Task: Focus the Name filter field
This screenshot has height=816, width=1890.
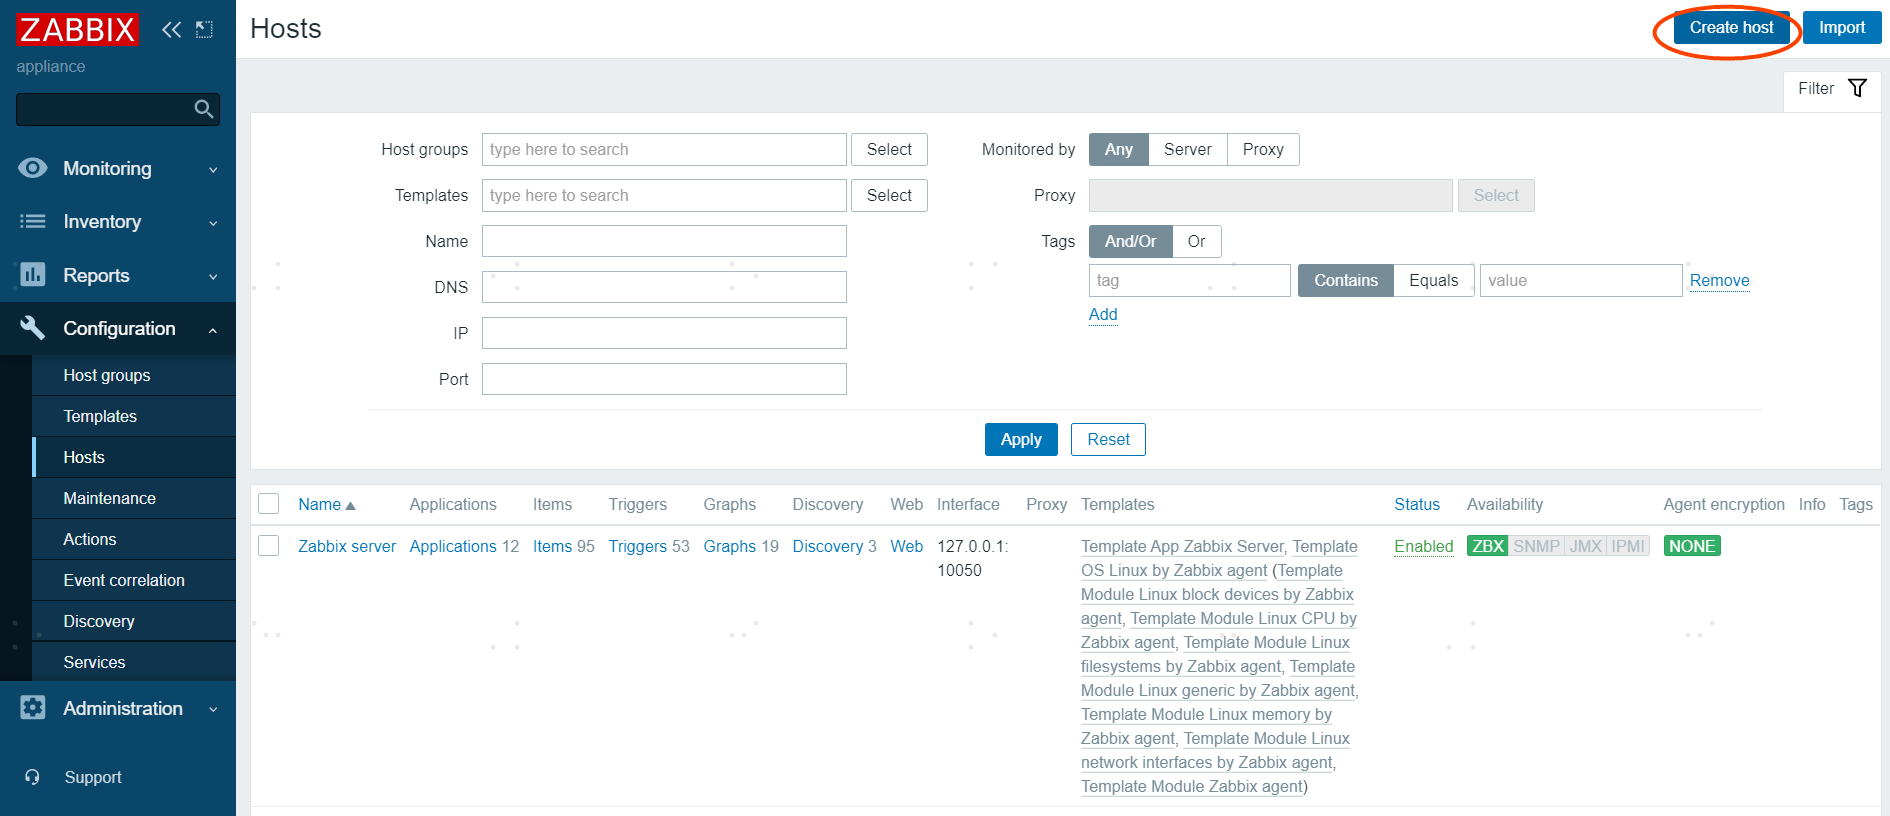Action: click(664, 241)
